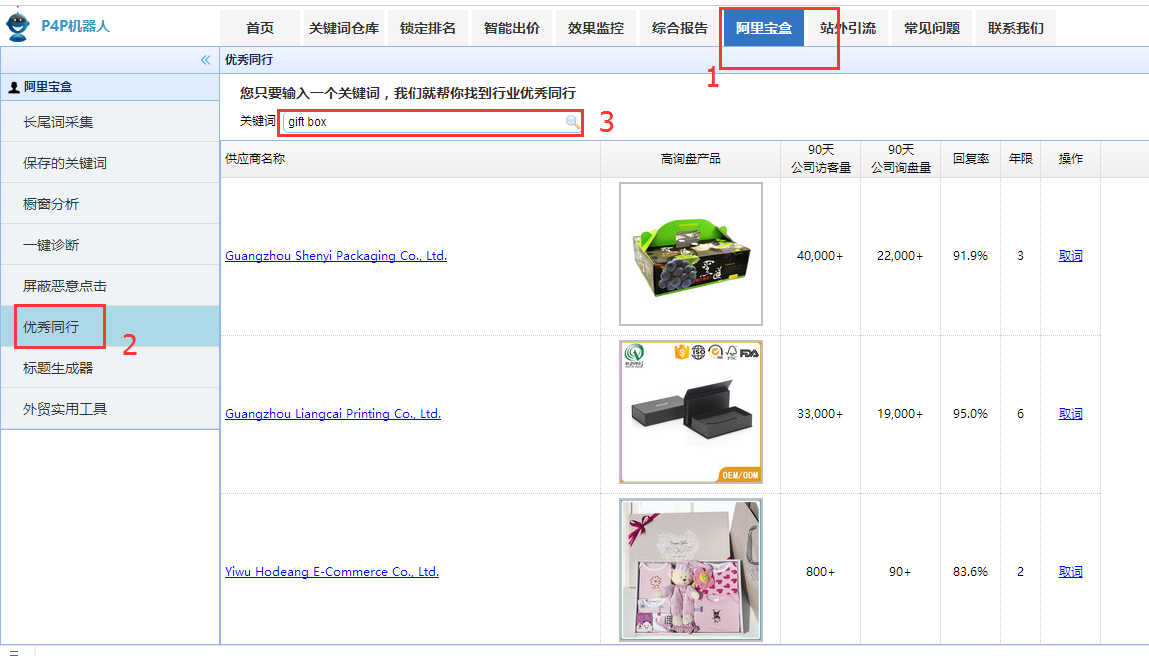Open 外贸实用工具 from the sidebar
Image resolution: width=1149 pixels, height=656 pixels.
(110, 409)
